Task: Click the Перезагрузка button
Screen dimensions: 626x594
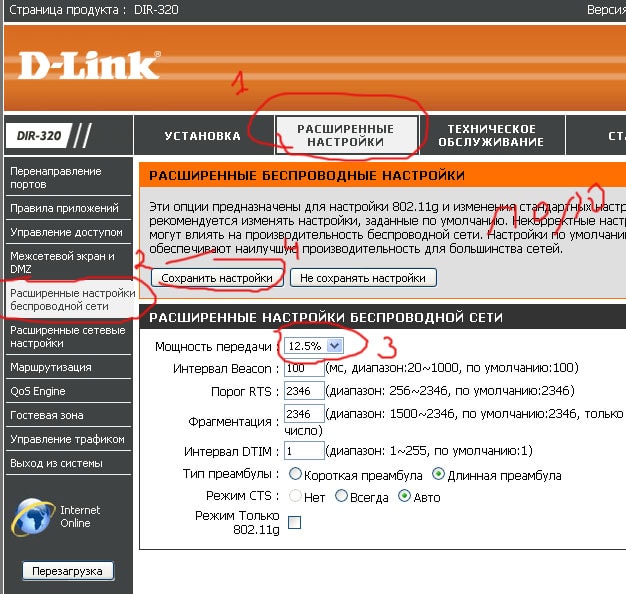Action: [x=67, y=571]
